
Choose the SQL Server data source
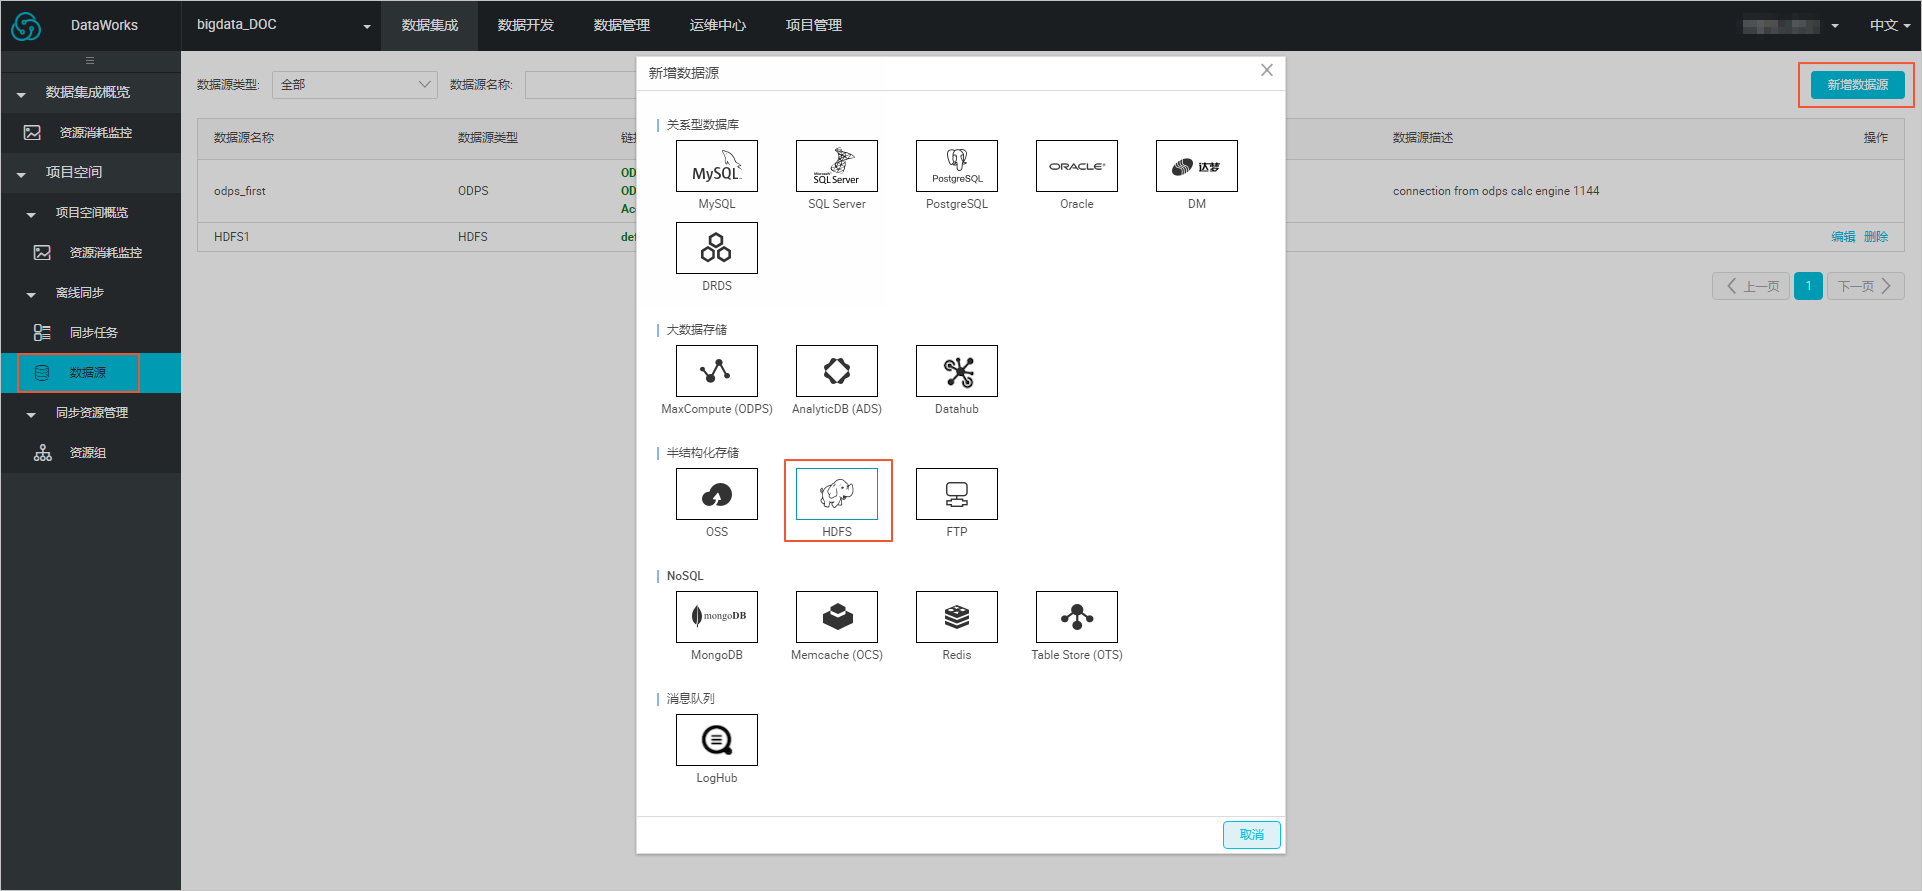tap(836, 166)
